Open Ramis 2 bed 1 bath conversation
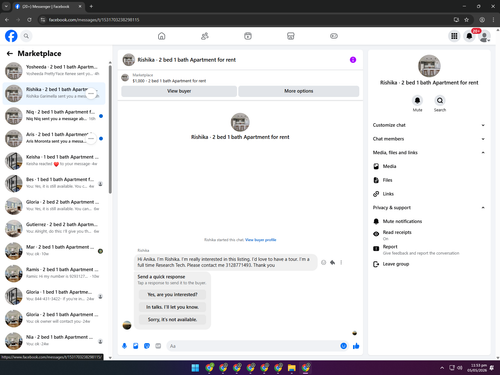500x375 pixels. tap(54, 273)
